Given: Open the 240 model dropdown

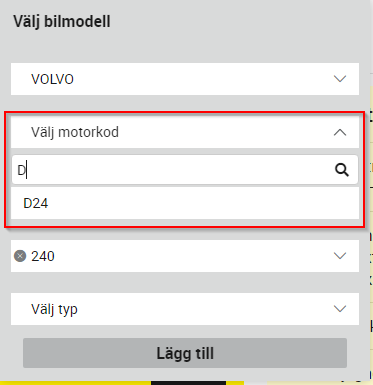Looking at the screenshot, I should click(185, 256).
